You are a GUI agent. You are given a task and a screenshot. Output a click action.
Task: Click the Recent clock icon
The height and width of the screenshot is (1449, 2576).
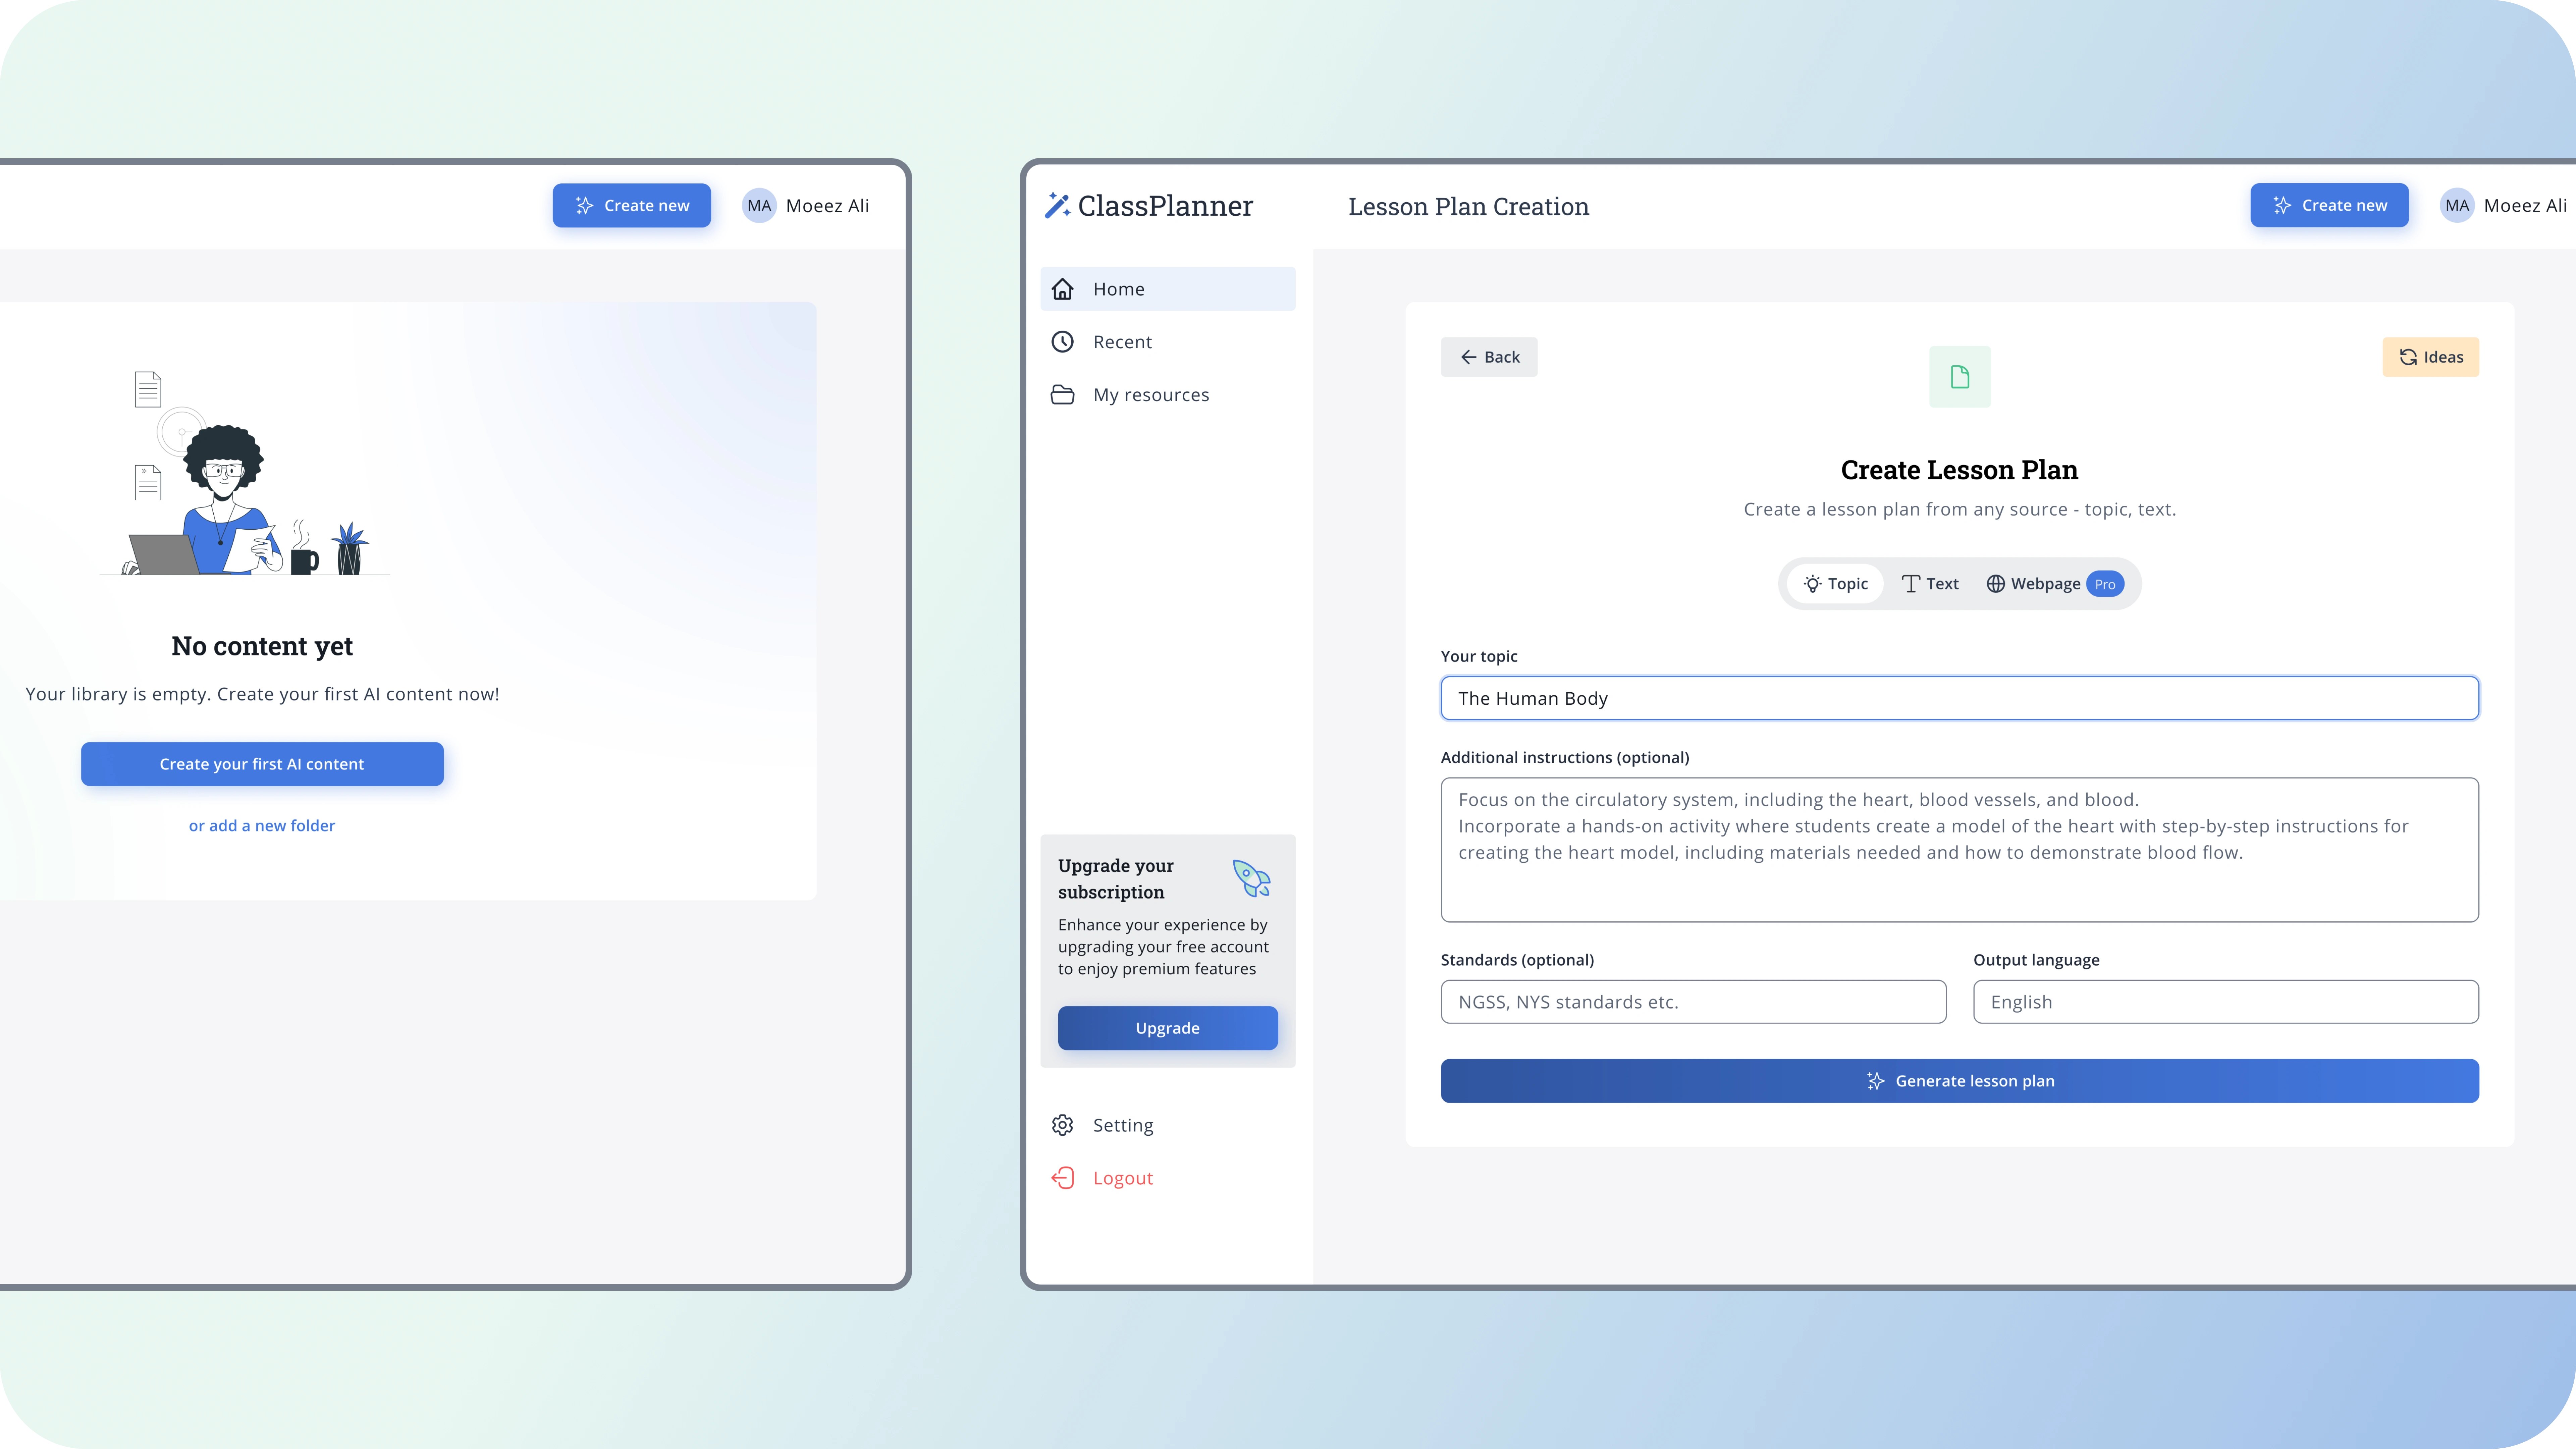pos(1062,342)
